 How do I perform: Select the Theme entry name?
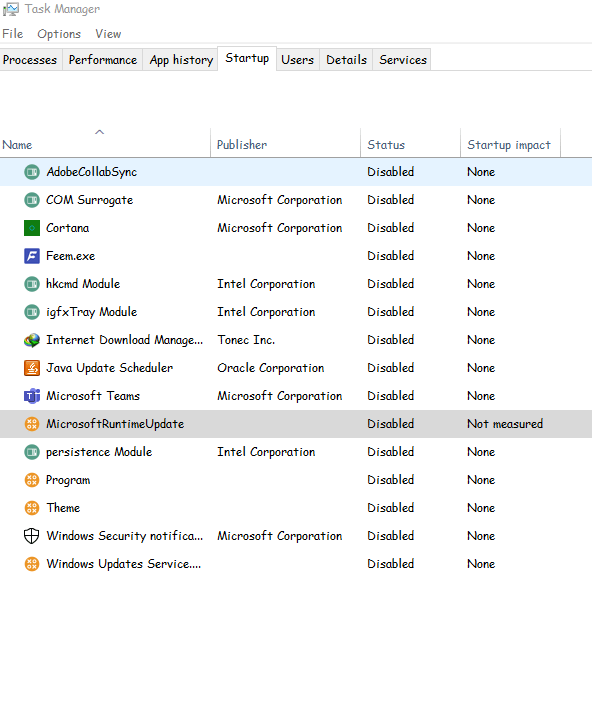(63, 508)
